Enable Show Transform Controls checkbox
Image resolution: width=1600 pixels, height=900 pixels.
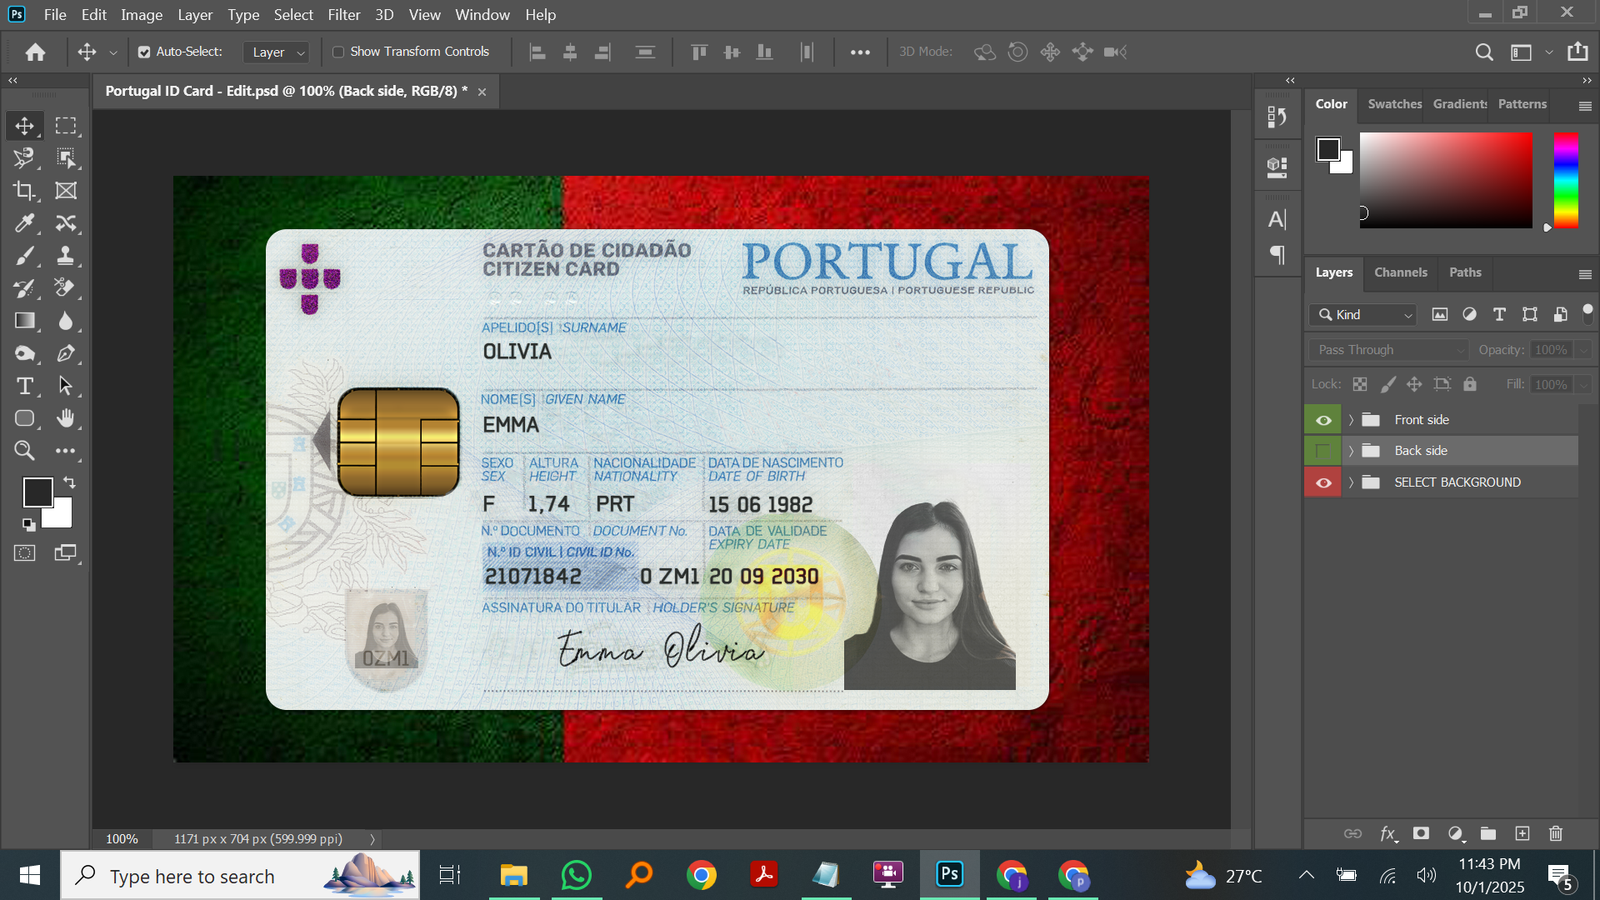338,52
